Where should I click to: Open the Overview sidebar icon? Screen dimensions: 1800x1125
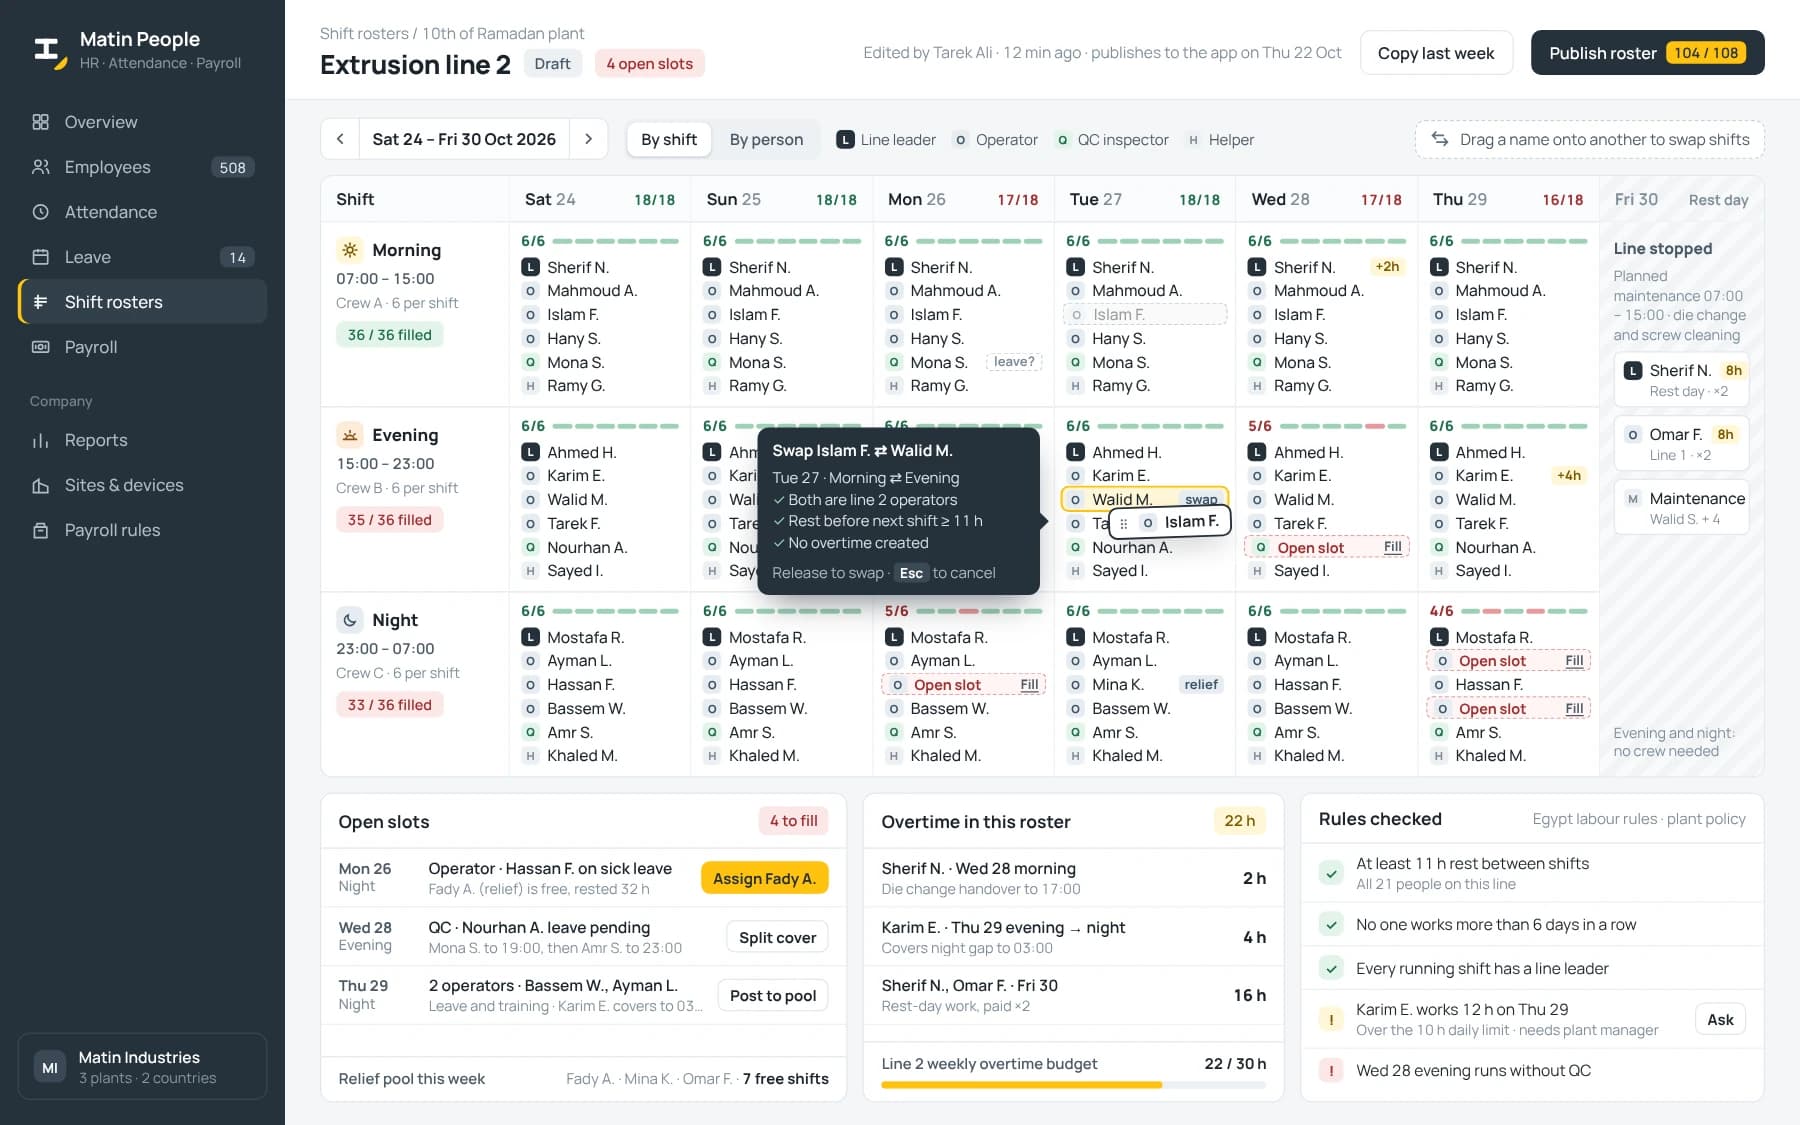(41, 122)
